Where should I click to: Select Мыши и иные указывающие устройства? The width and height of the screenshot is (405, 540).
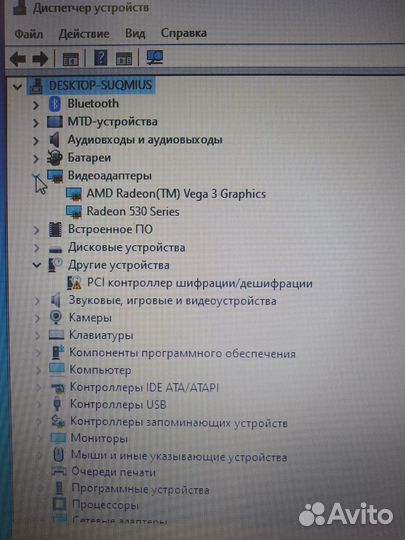(179, 457)
